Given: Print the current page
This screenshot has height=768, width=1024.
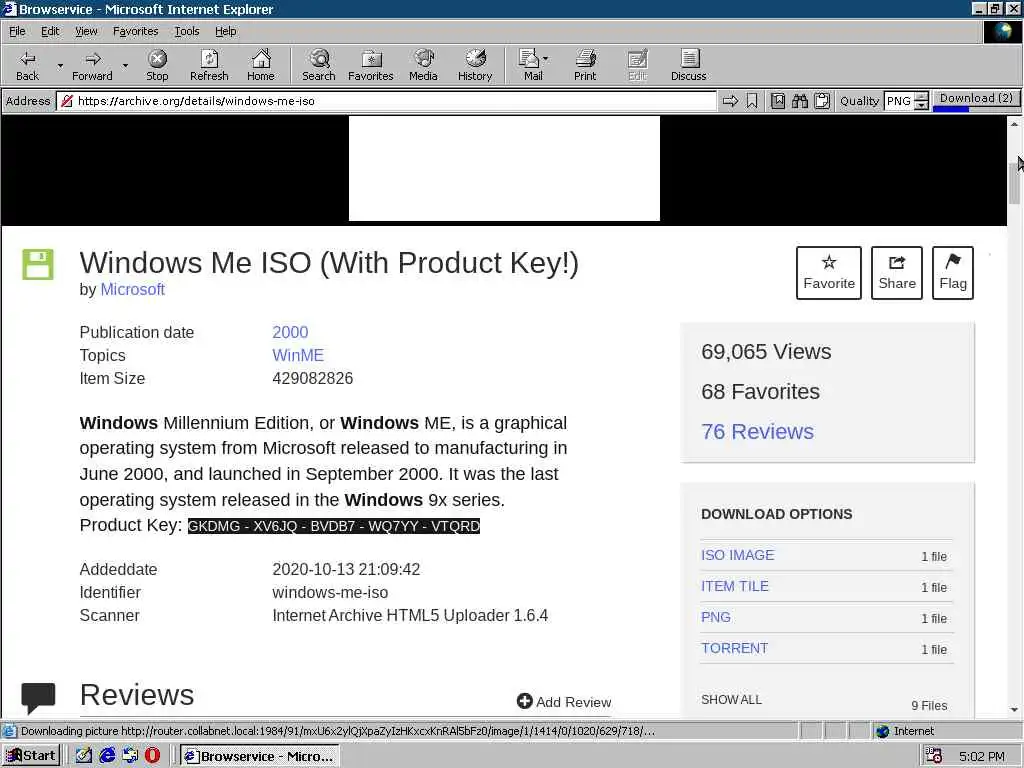Looking at the screenshot, I should coord(585,65).
